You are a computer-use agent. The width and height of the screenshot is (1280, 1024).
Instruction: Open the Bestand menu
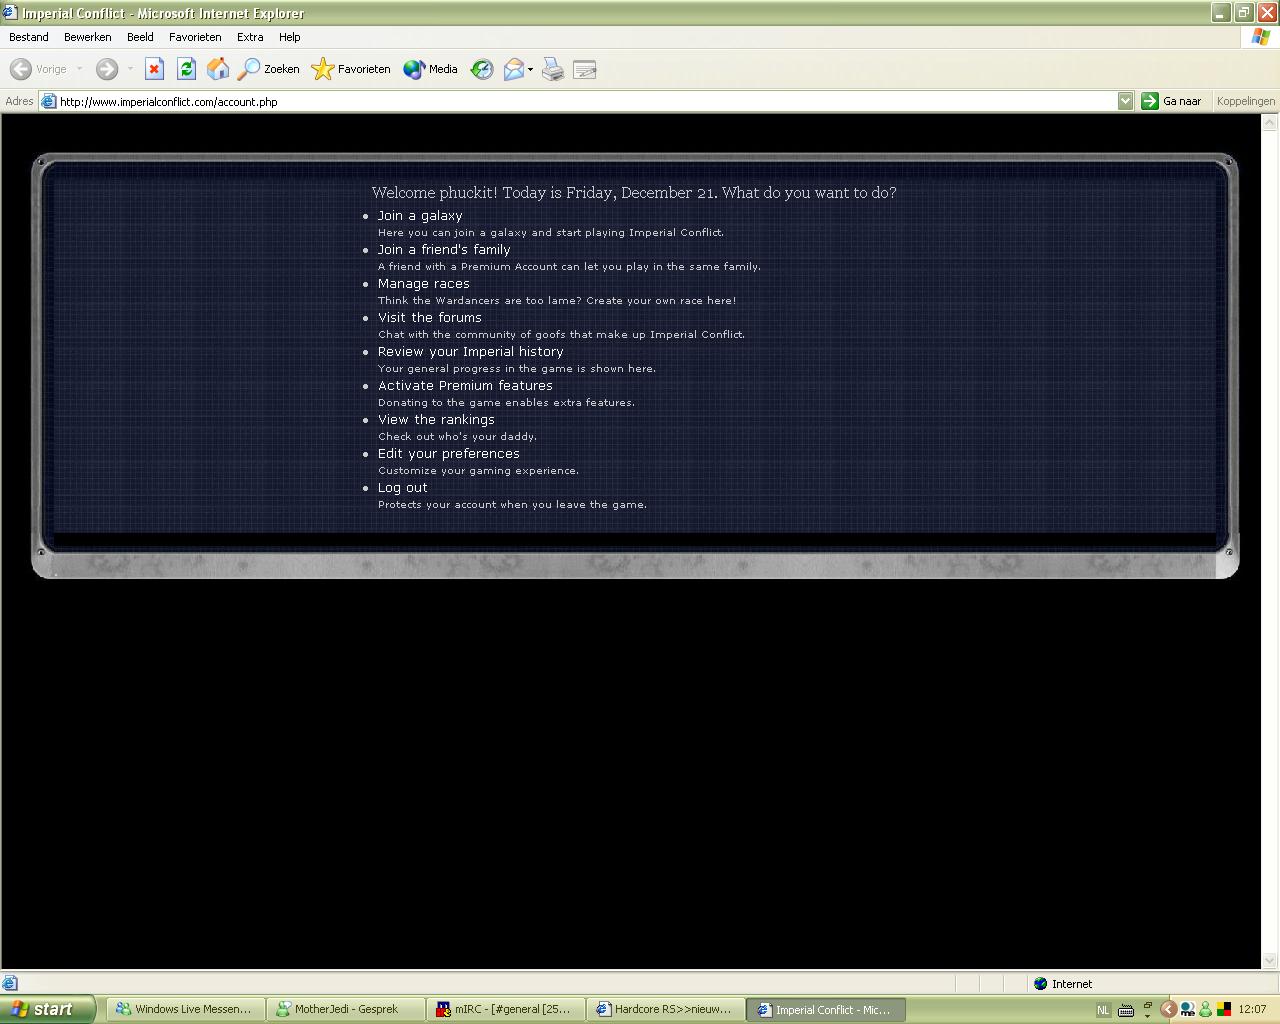(29, 37)
